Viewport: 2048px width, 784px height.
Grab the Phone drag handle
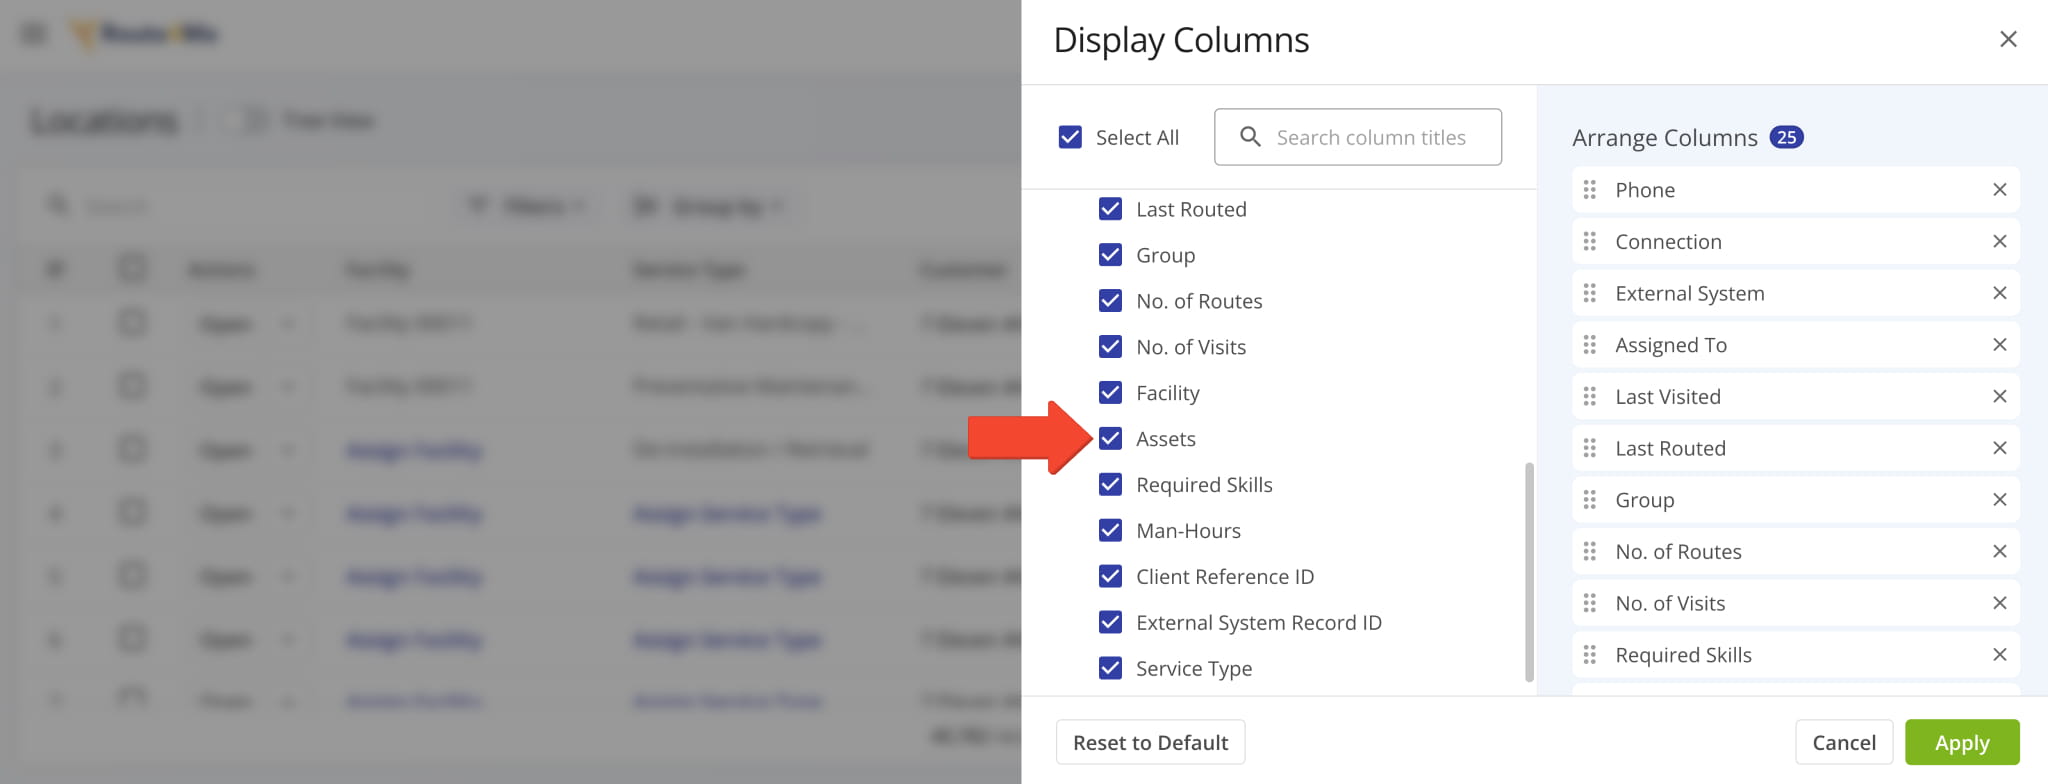pyautogui.click(x=1590, y=190)
